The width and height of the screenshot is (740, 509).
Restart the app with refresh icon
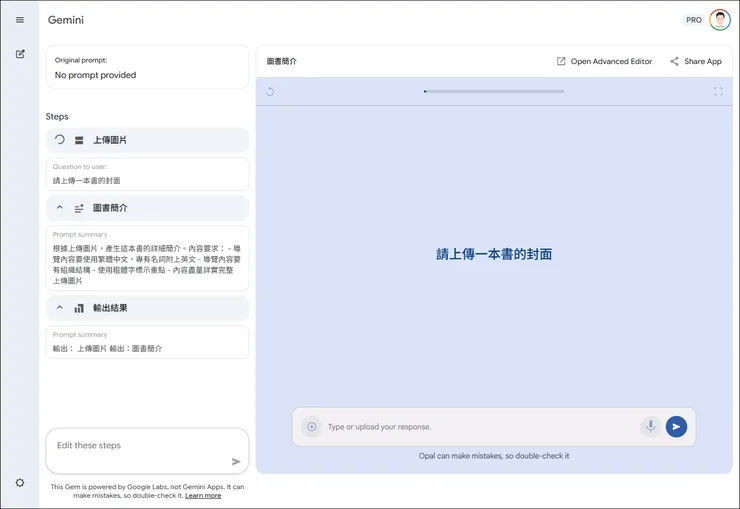pos(270,92)
